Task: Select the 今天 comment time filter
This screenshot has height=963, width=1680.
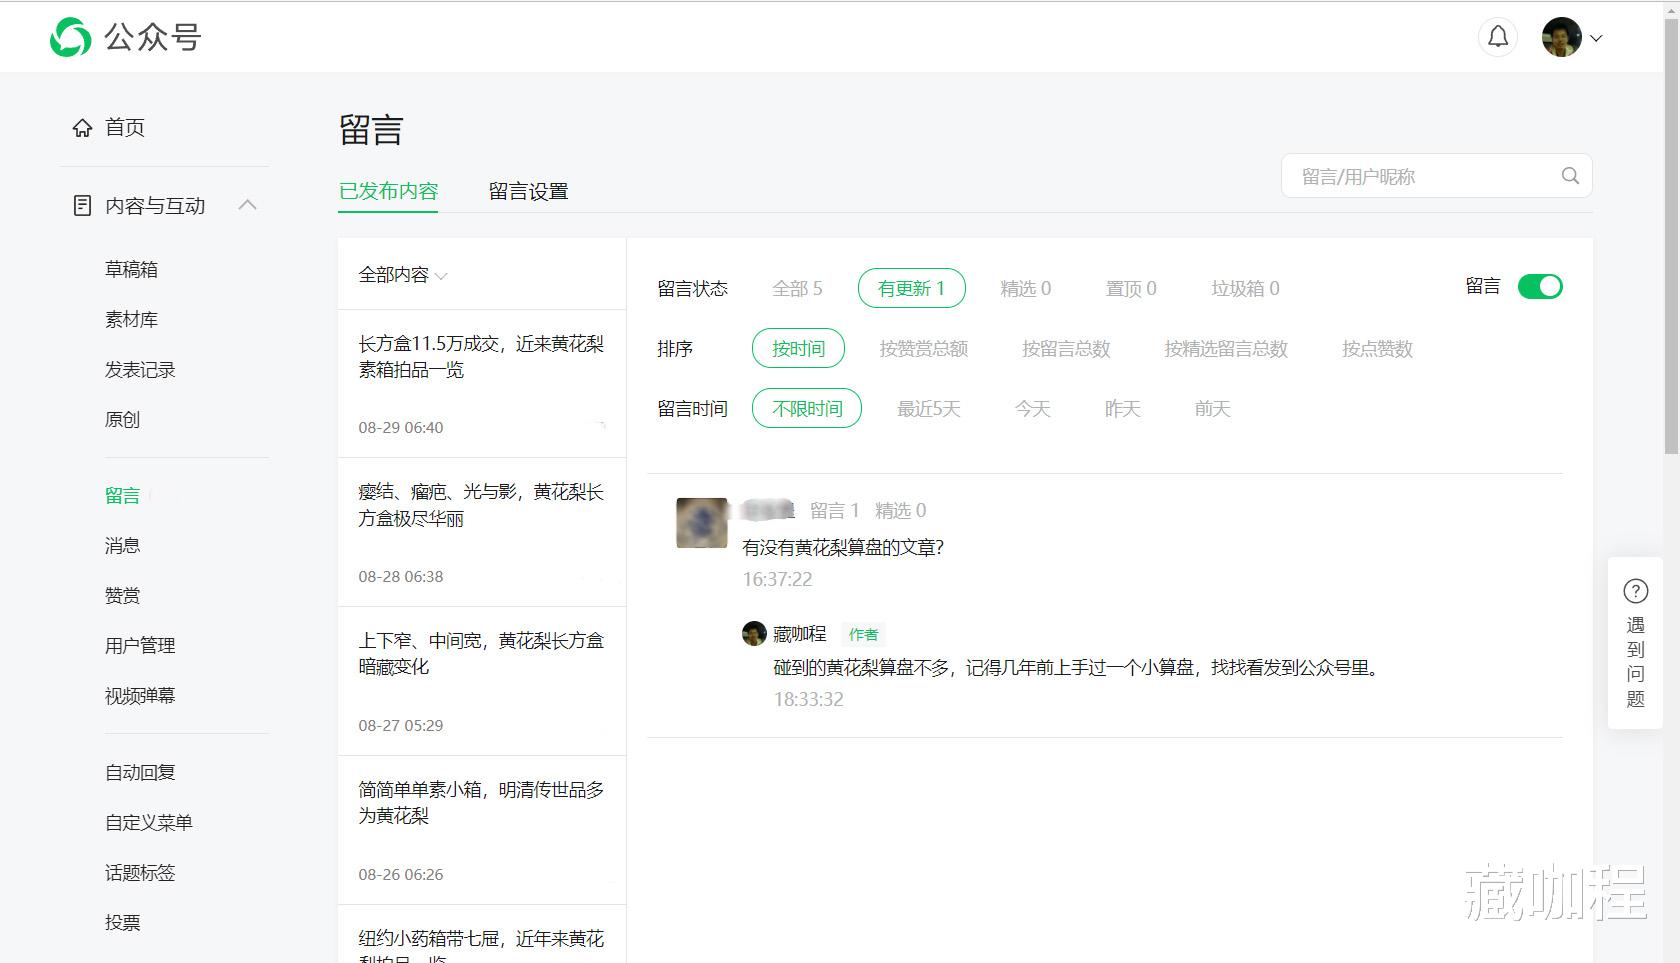Action: [1031, 408]
